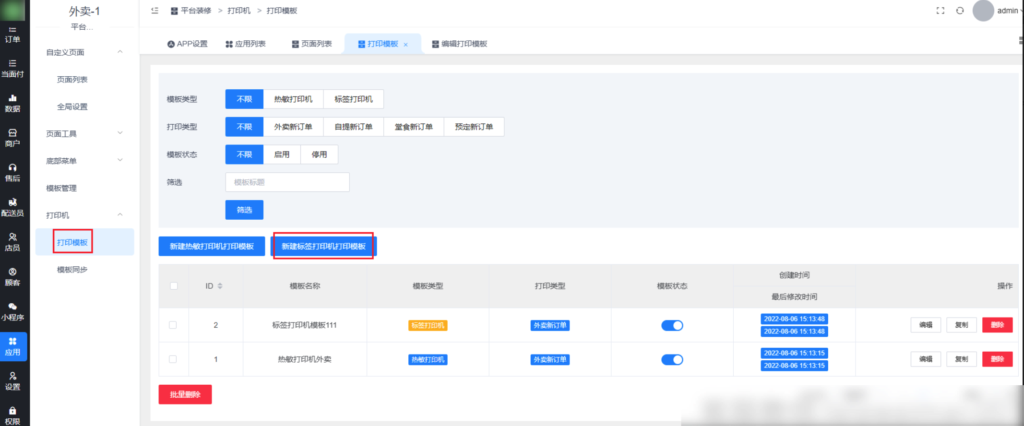The height and width of the screenshot is (426, 1024).
Task: Close the 打印模板 tab
Action: click(406, 44)
